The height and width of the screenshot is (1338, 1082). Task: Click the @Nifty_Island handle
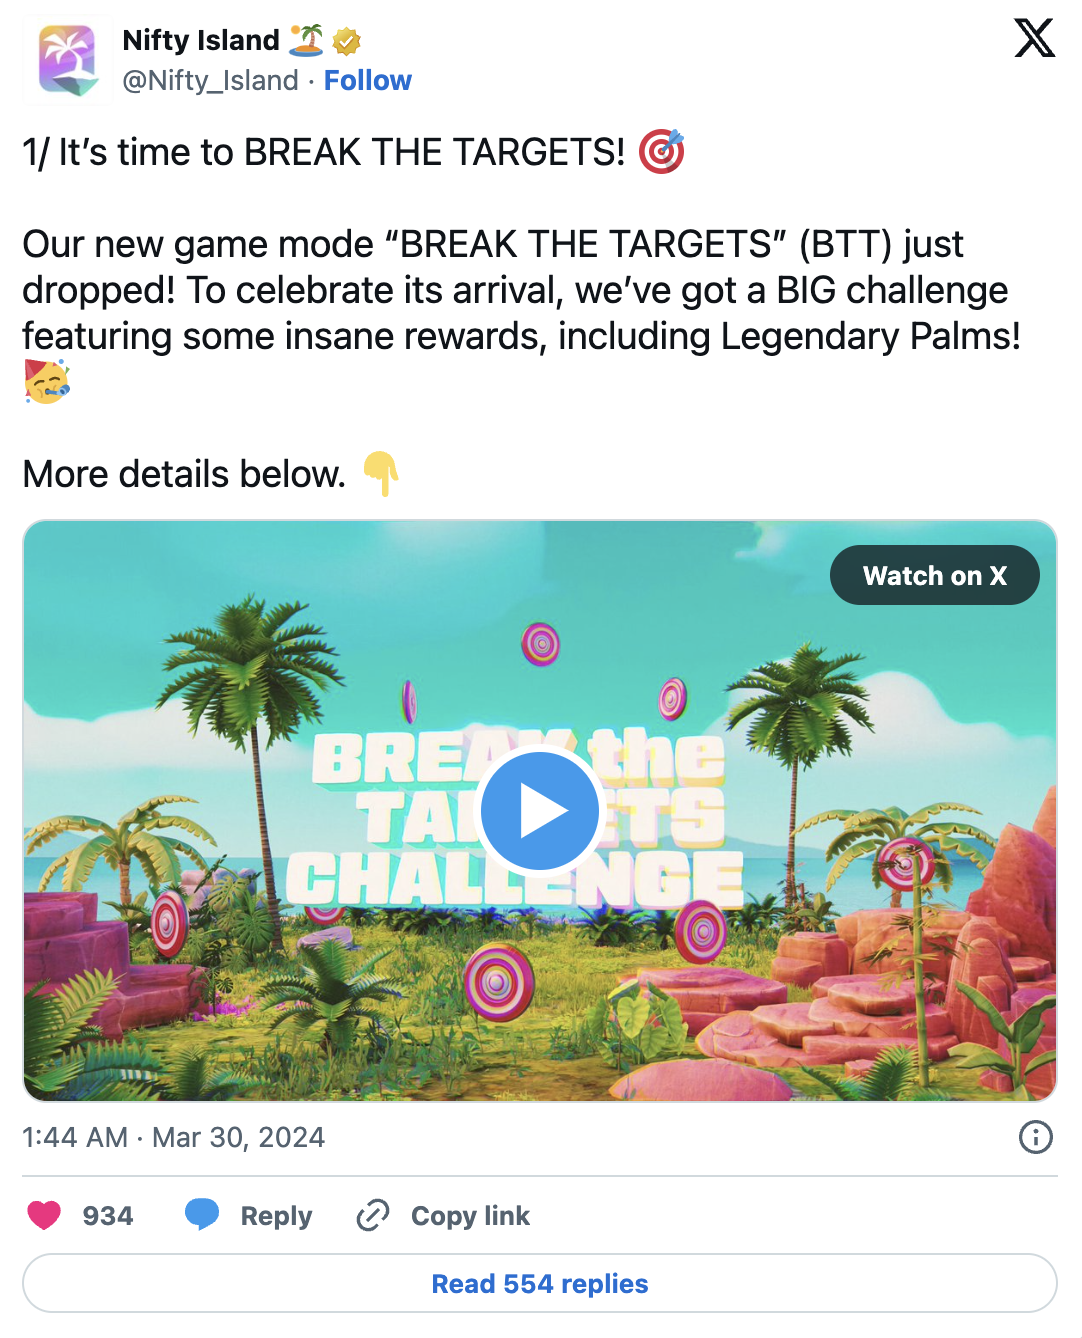[210, 80]
